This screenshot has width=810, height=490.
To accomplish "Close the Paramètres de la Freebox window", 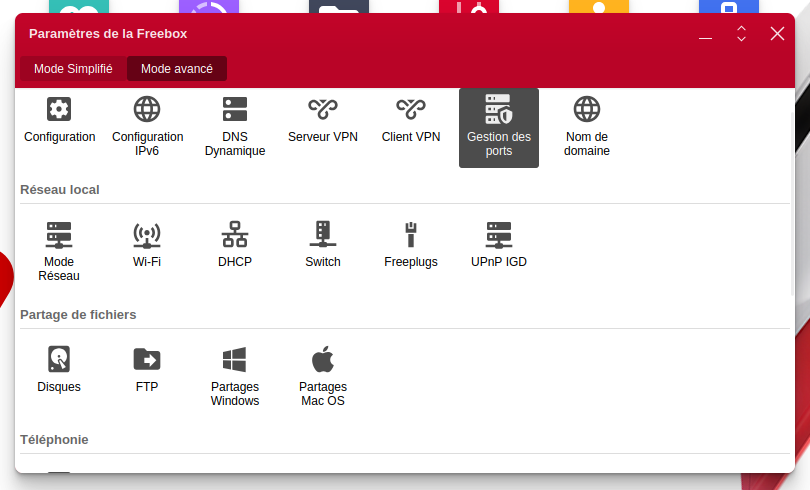I will click(777, 34).
